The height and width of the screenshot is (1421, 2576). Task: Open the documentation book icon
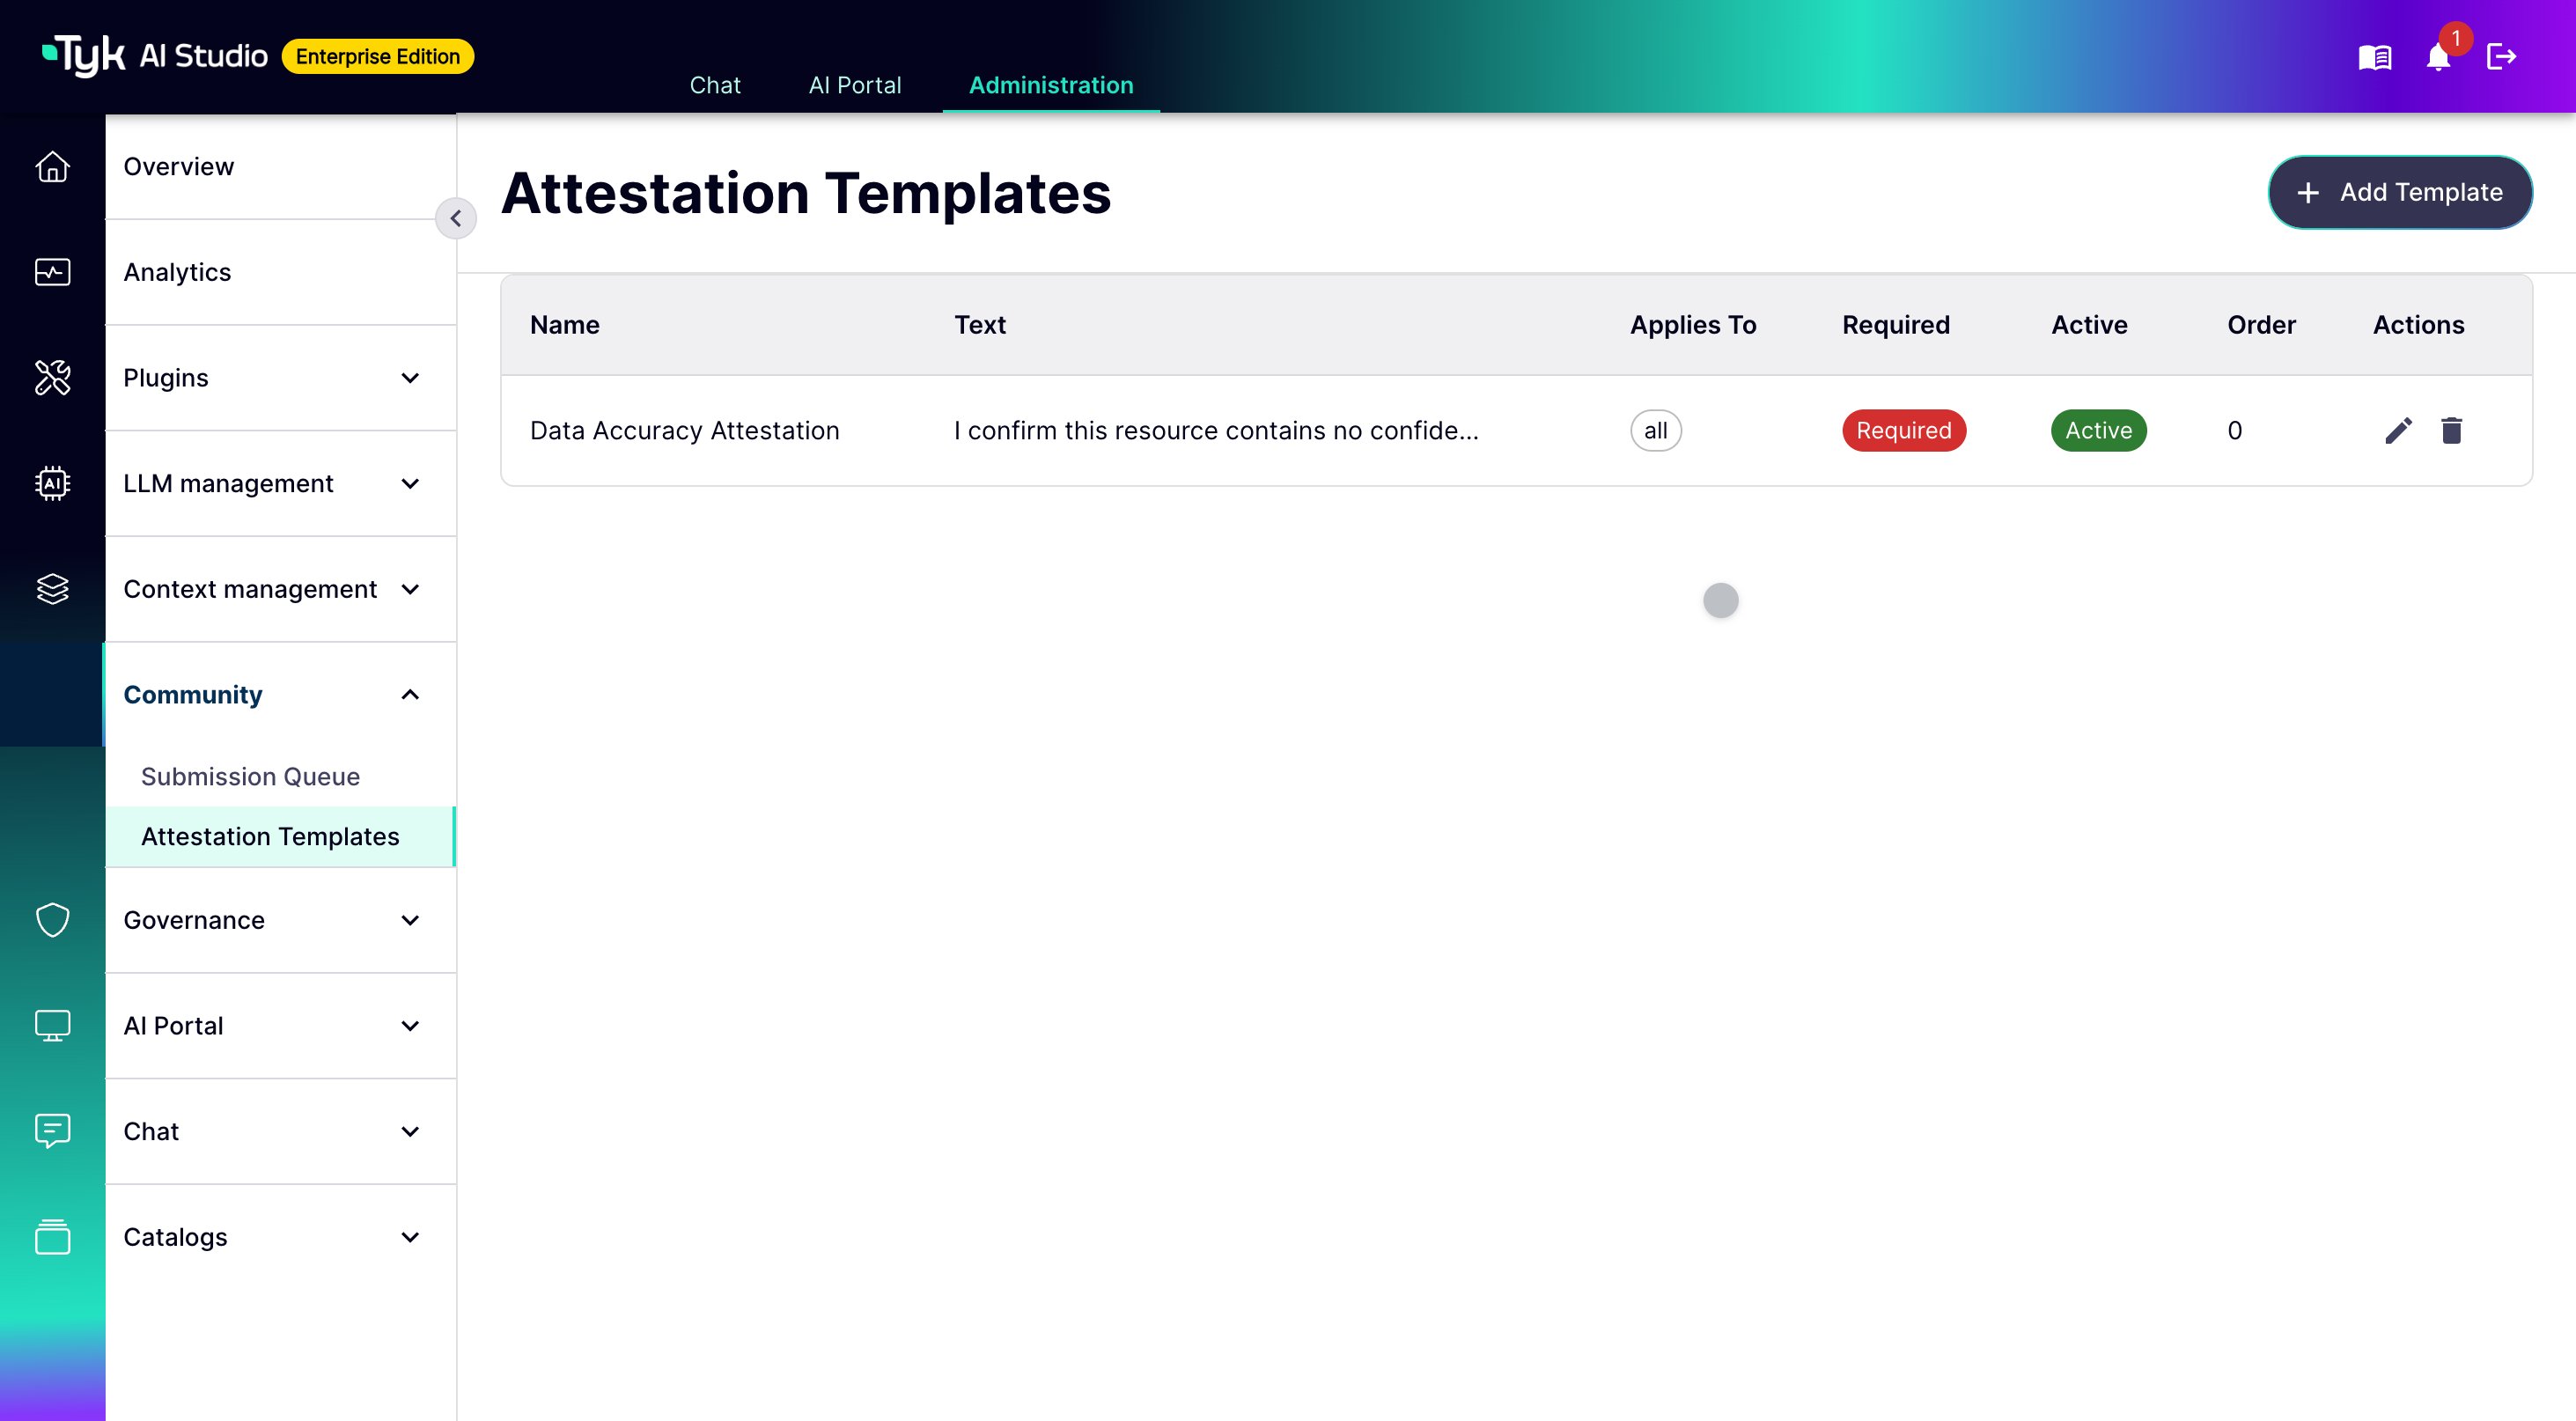[2375, 57]
